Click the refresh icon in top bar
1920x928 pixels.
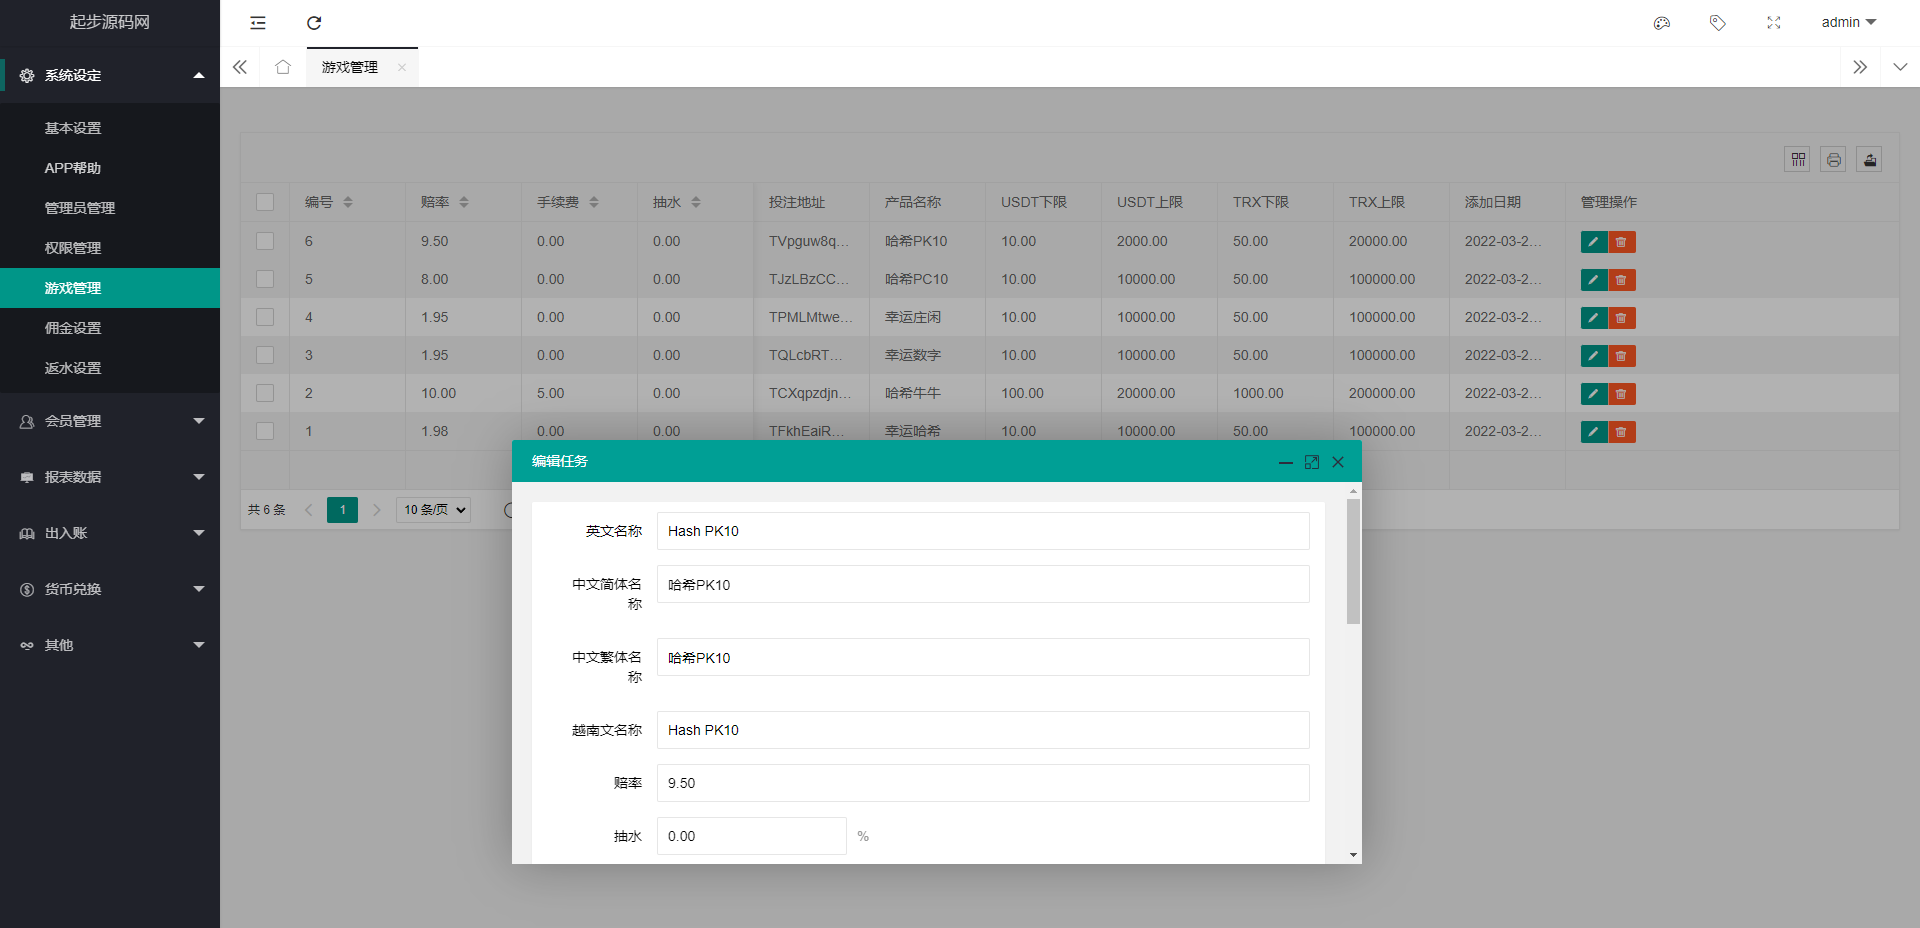tap(314, 23)
